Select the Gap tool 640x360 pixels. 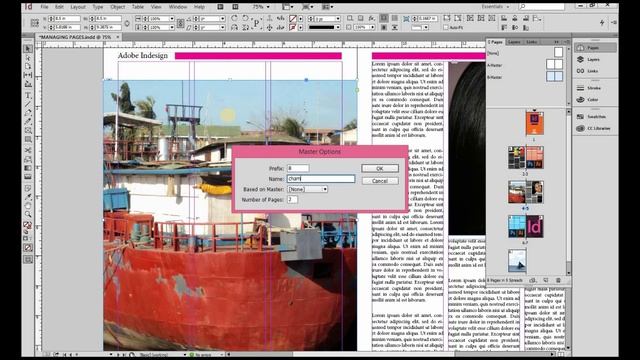point(28,76)
